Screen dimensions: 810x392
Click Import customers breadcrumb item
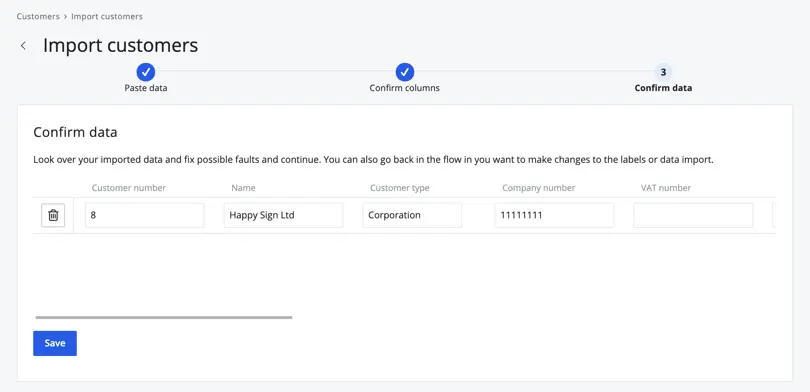(107, 17)
